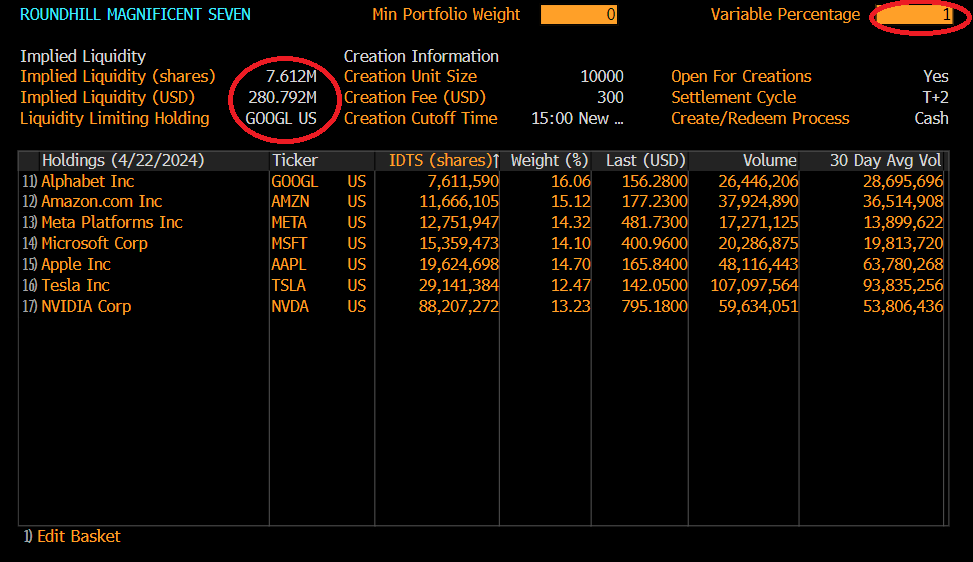Viewport: 973px width, 562px height.
Task: Click the 30 day average 63,780,268
Action: point(903,264)
